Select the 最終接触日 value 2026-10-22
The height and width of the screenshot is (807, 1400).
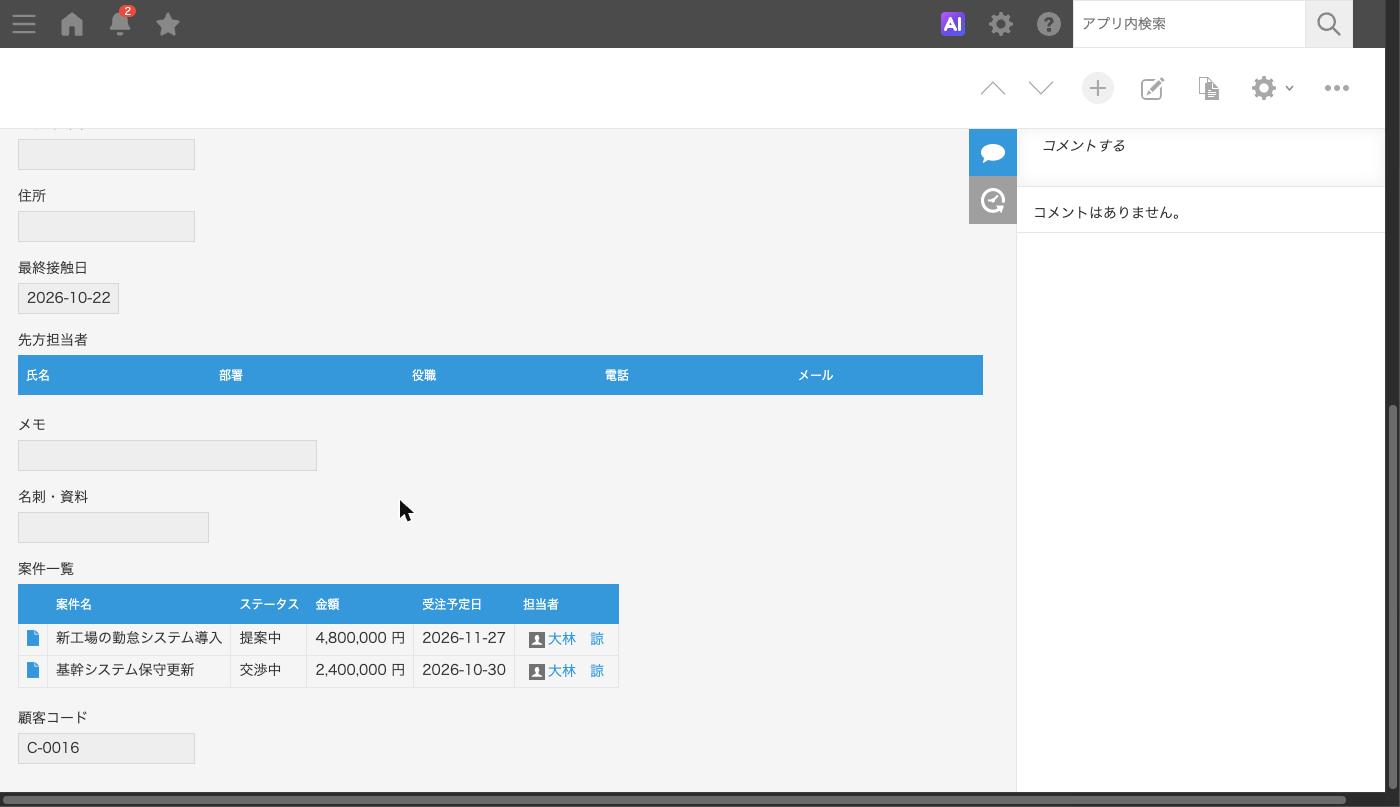pos(68,298)
